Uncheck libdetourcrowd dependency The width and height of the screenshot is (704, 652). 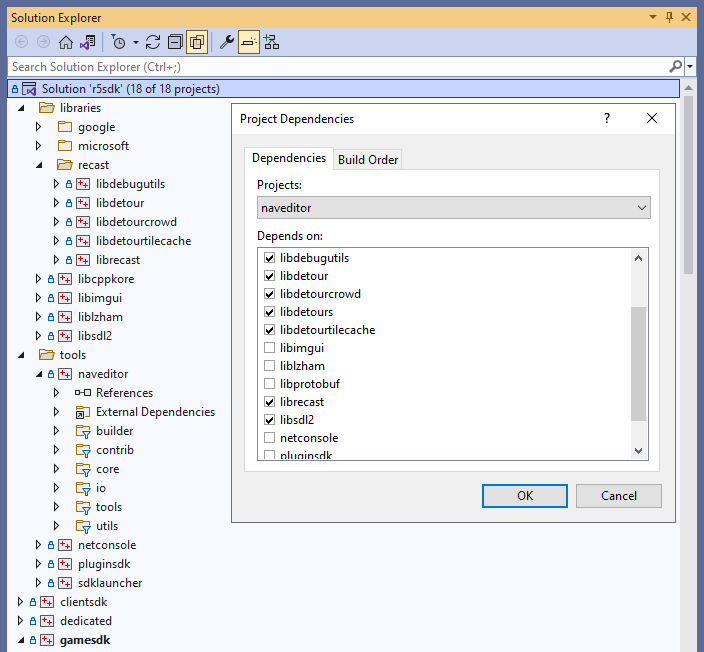coord(269,294)
